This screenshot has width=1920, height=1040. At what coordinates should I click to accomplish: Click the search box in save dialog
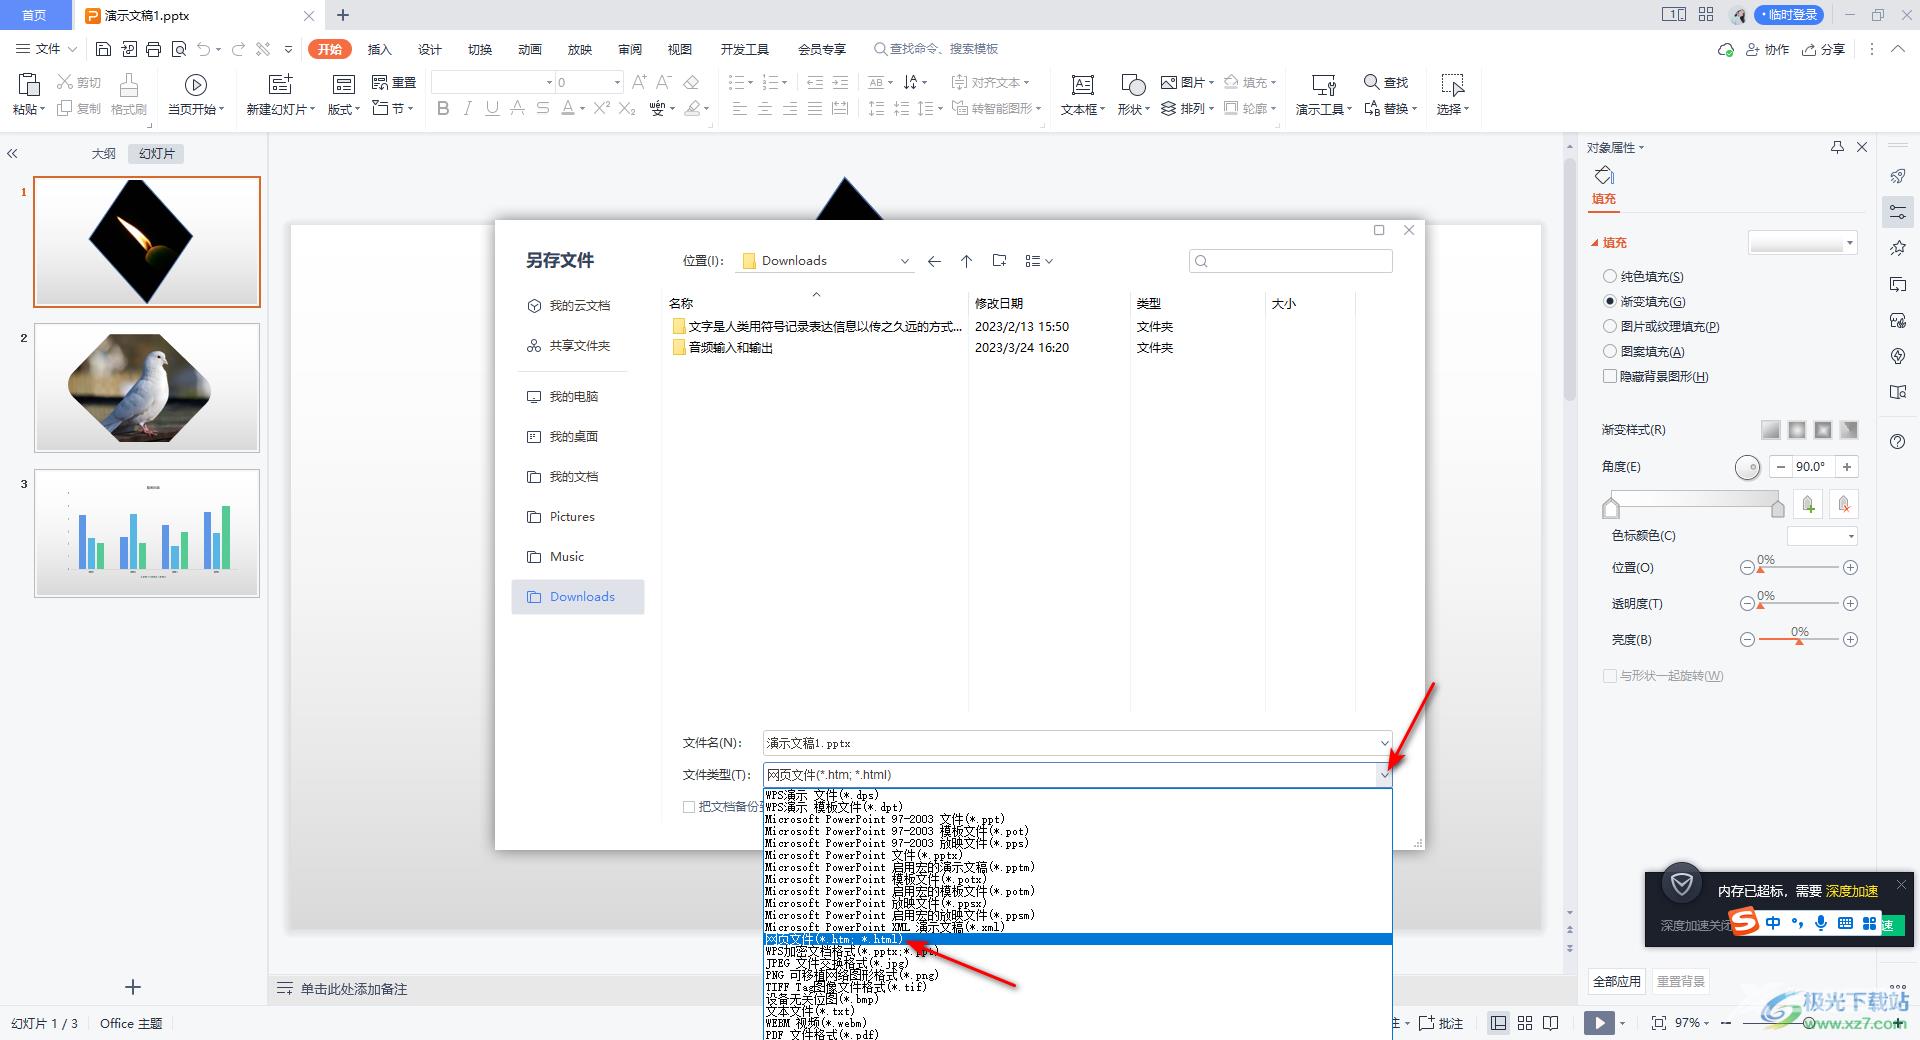(1290, 261)
